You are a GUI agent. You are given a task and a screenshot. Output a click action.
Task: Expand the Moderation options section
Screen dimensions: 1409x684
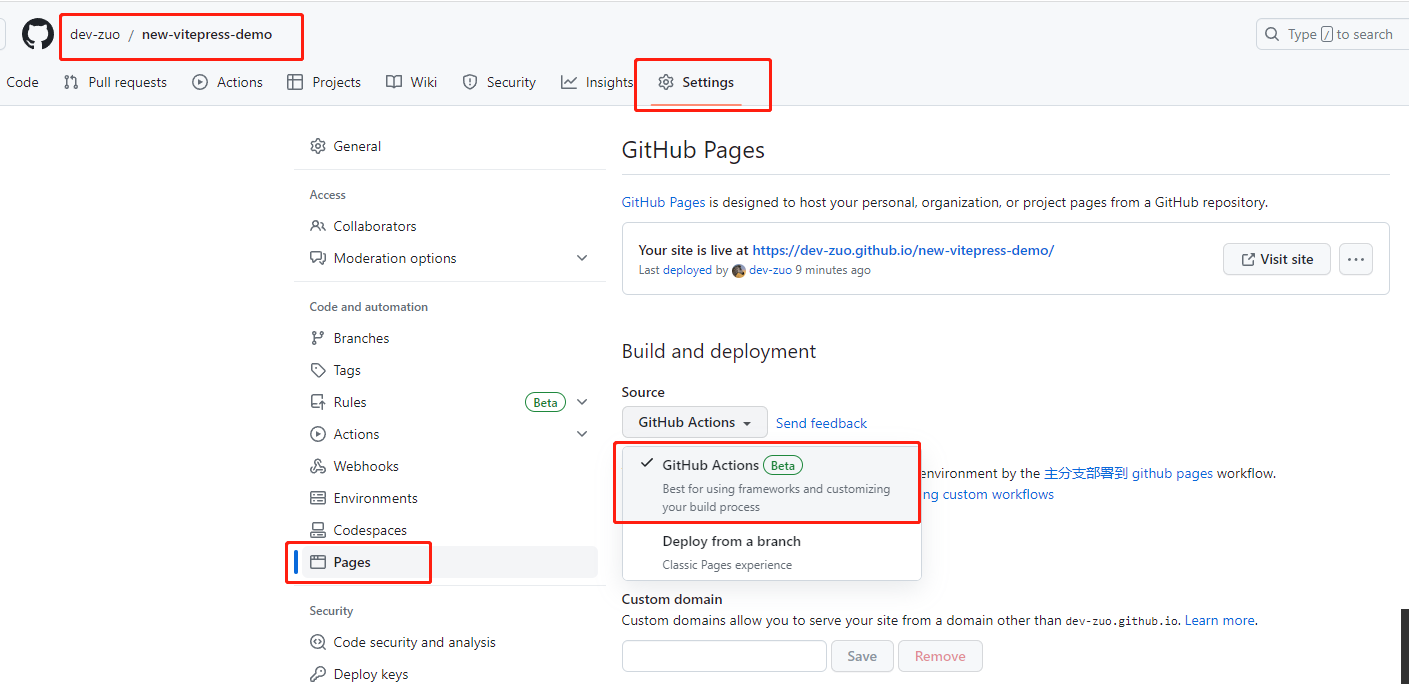[x=582, y=258]
